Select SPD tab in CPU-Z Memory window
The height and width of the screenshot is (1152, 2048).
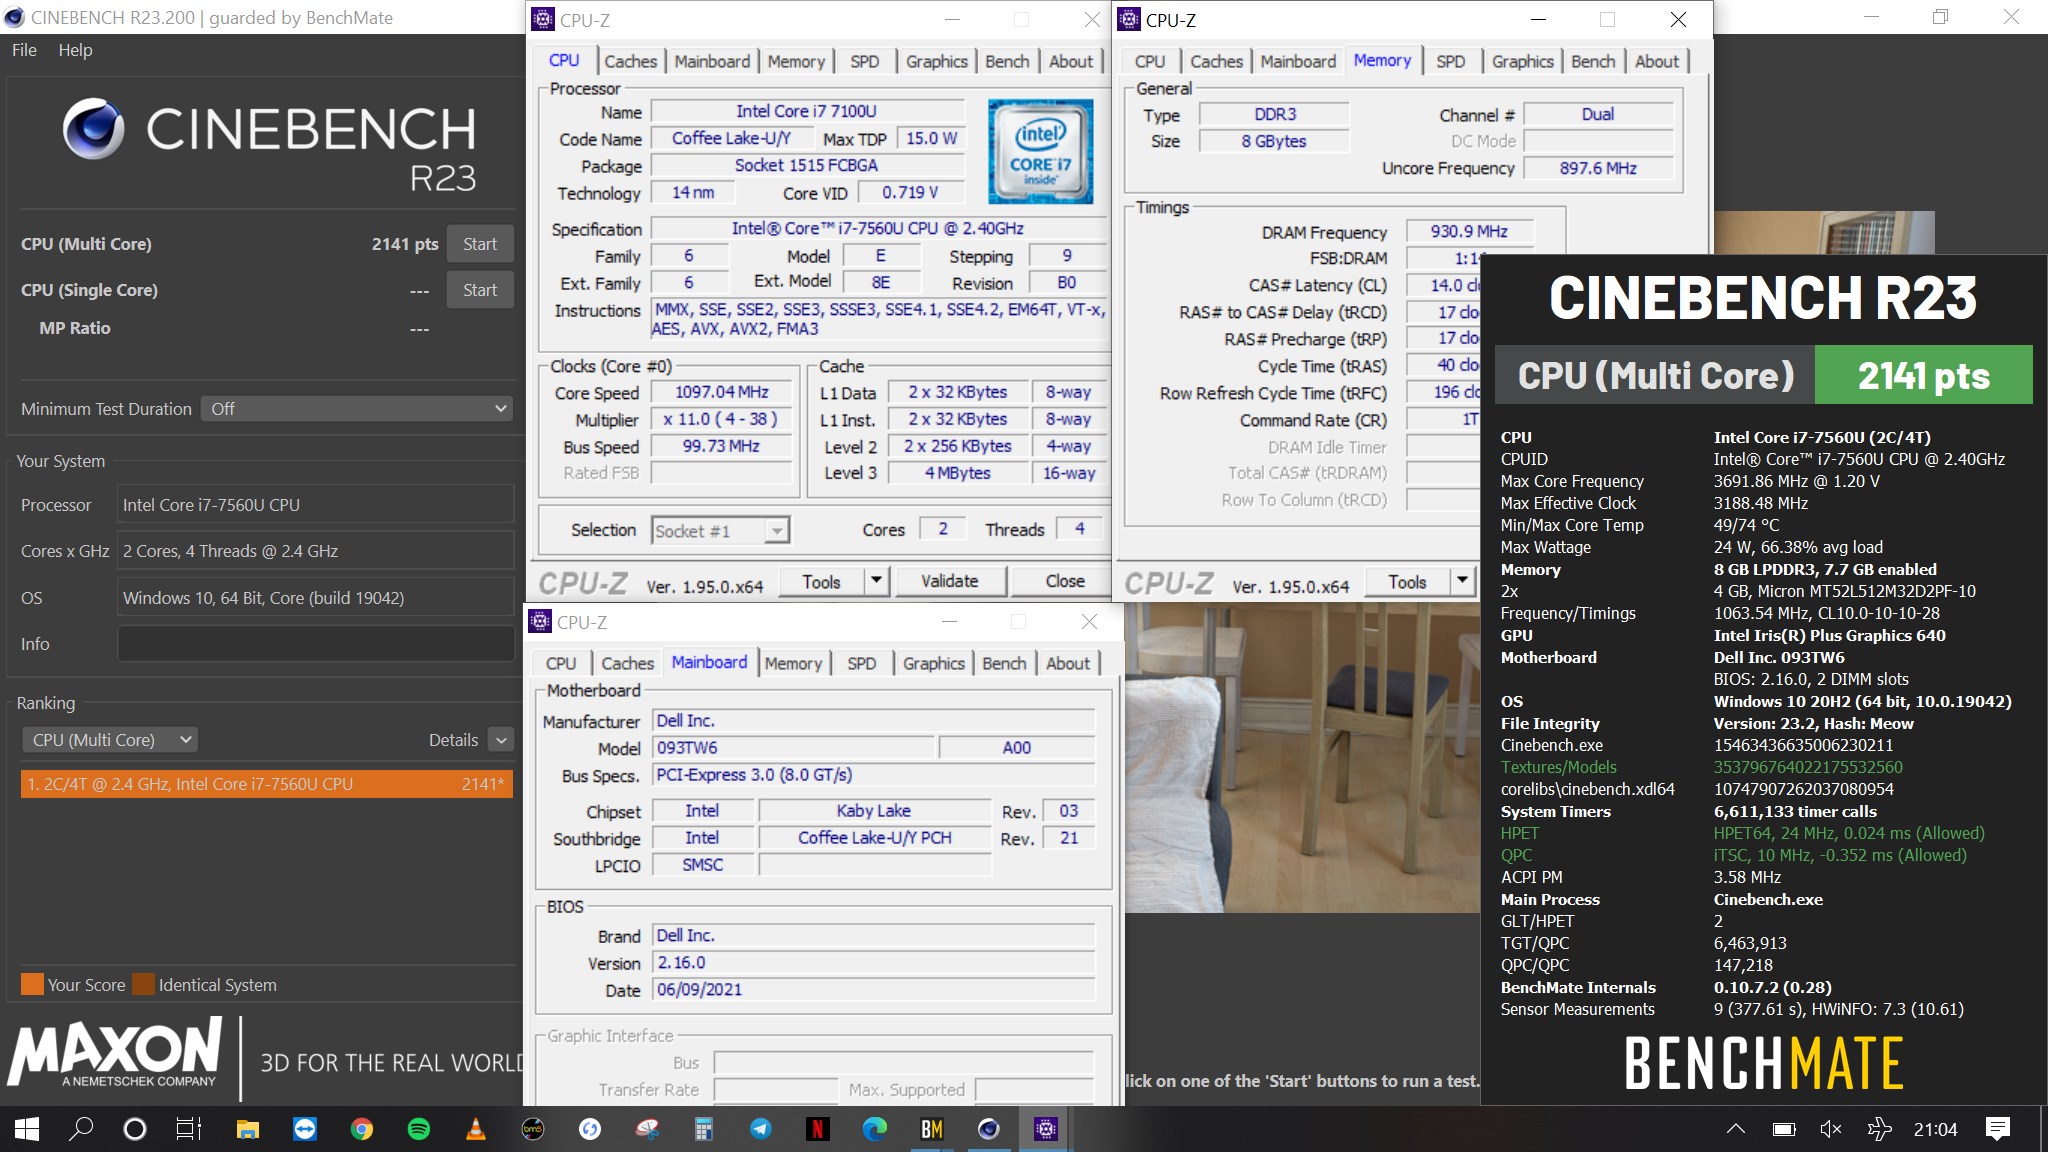pos(1451,61)
